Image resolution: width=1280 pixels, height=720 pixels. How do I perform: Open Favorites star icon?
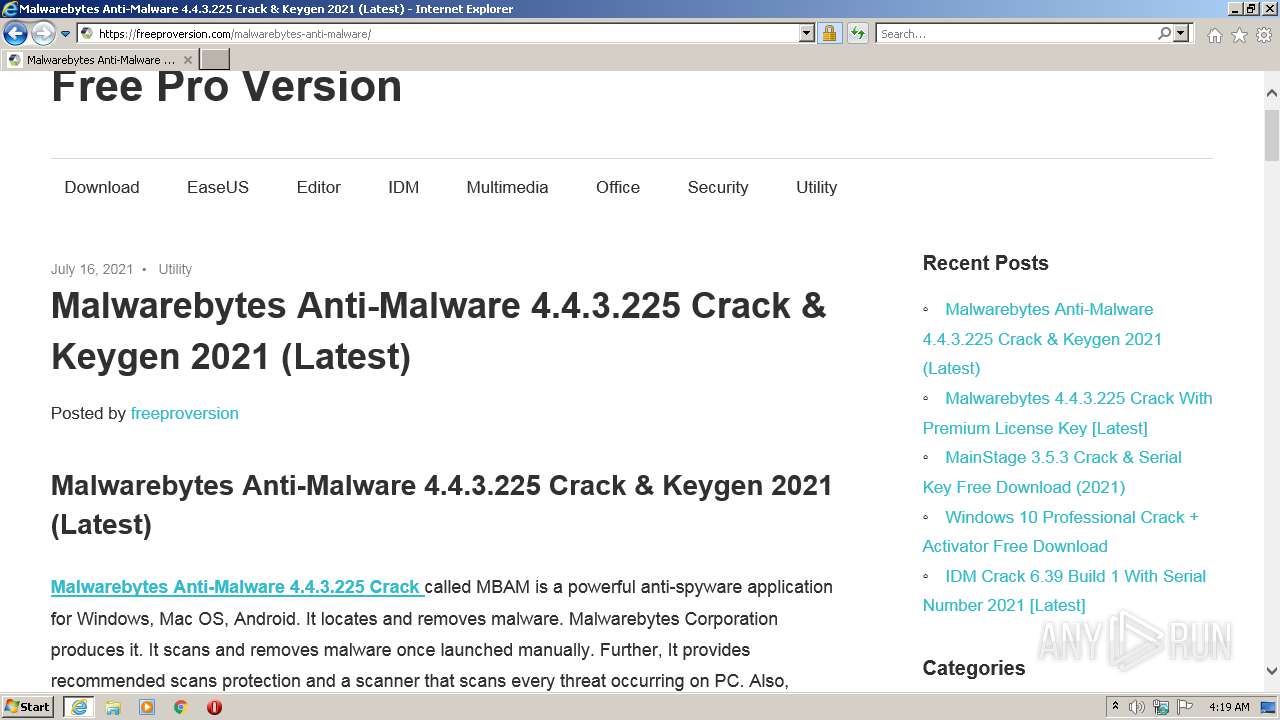pyautogui.click(x=1239, y=35)
